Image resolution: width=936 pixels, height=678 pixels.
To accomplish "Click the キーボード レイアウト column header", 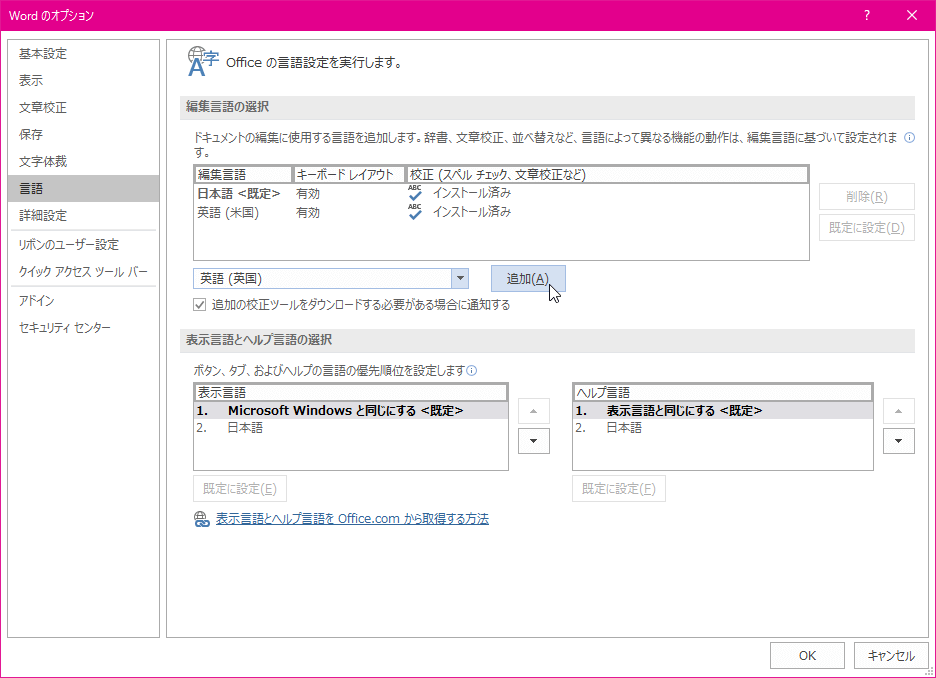I will 349,175.
